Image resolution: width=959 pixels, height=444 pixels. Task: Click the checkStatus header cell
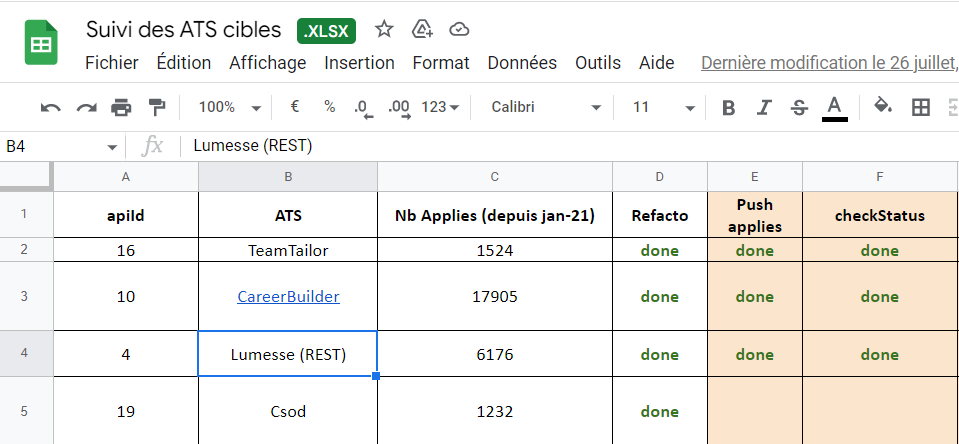(x=879, y=215)
